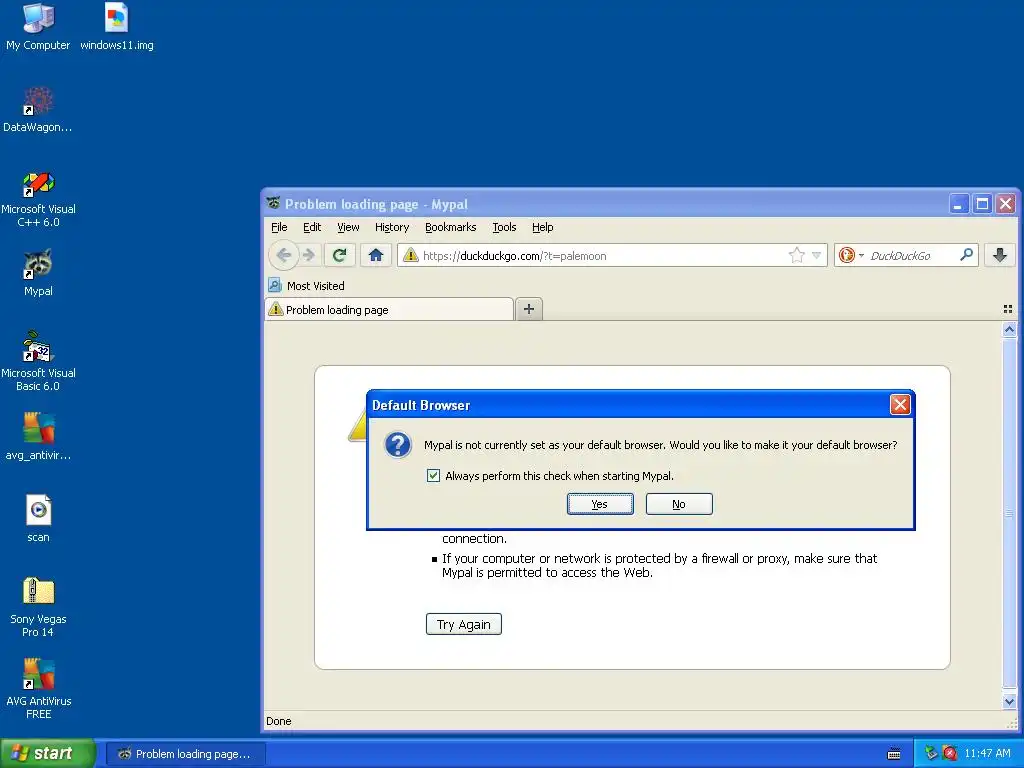Click the page scrollbar up arrow
The image size is (1024, 768).
[x=1009, y=330]
